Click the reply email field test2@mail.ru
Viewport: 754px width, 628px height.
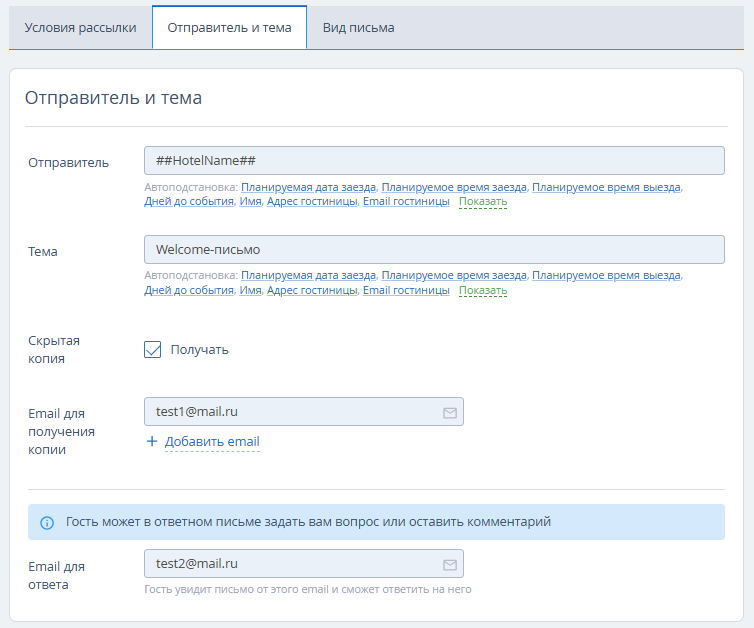[290, 564]
